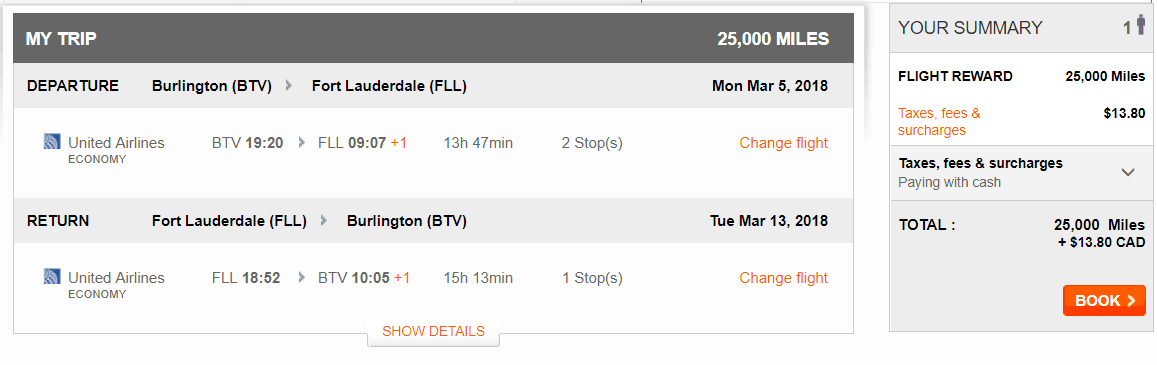Click United Airlines logo on return flight

click(x=52, y=277)
